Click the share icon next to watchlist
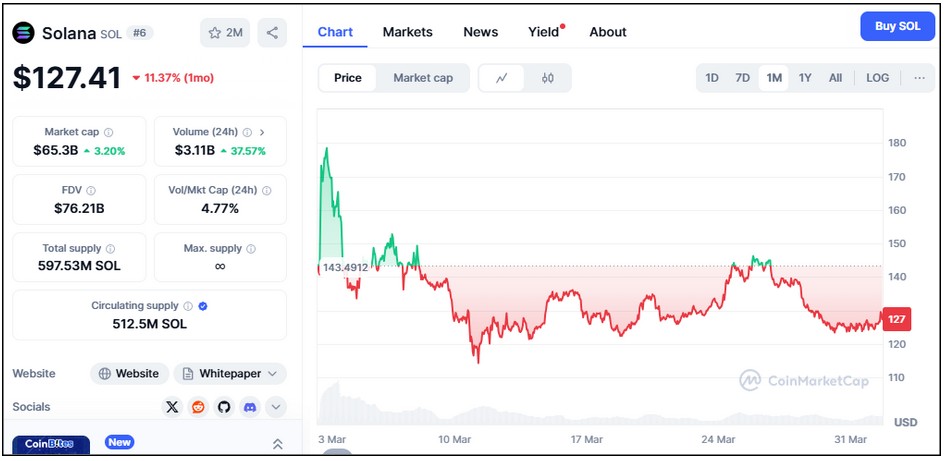 (272, 33)
